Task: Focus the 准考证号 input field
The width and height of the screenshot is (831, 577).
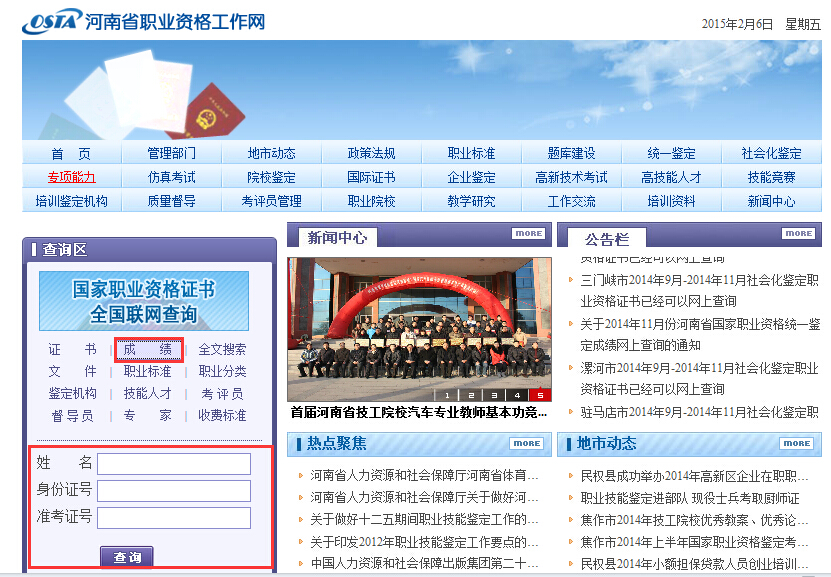Action: point(174,518)
